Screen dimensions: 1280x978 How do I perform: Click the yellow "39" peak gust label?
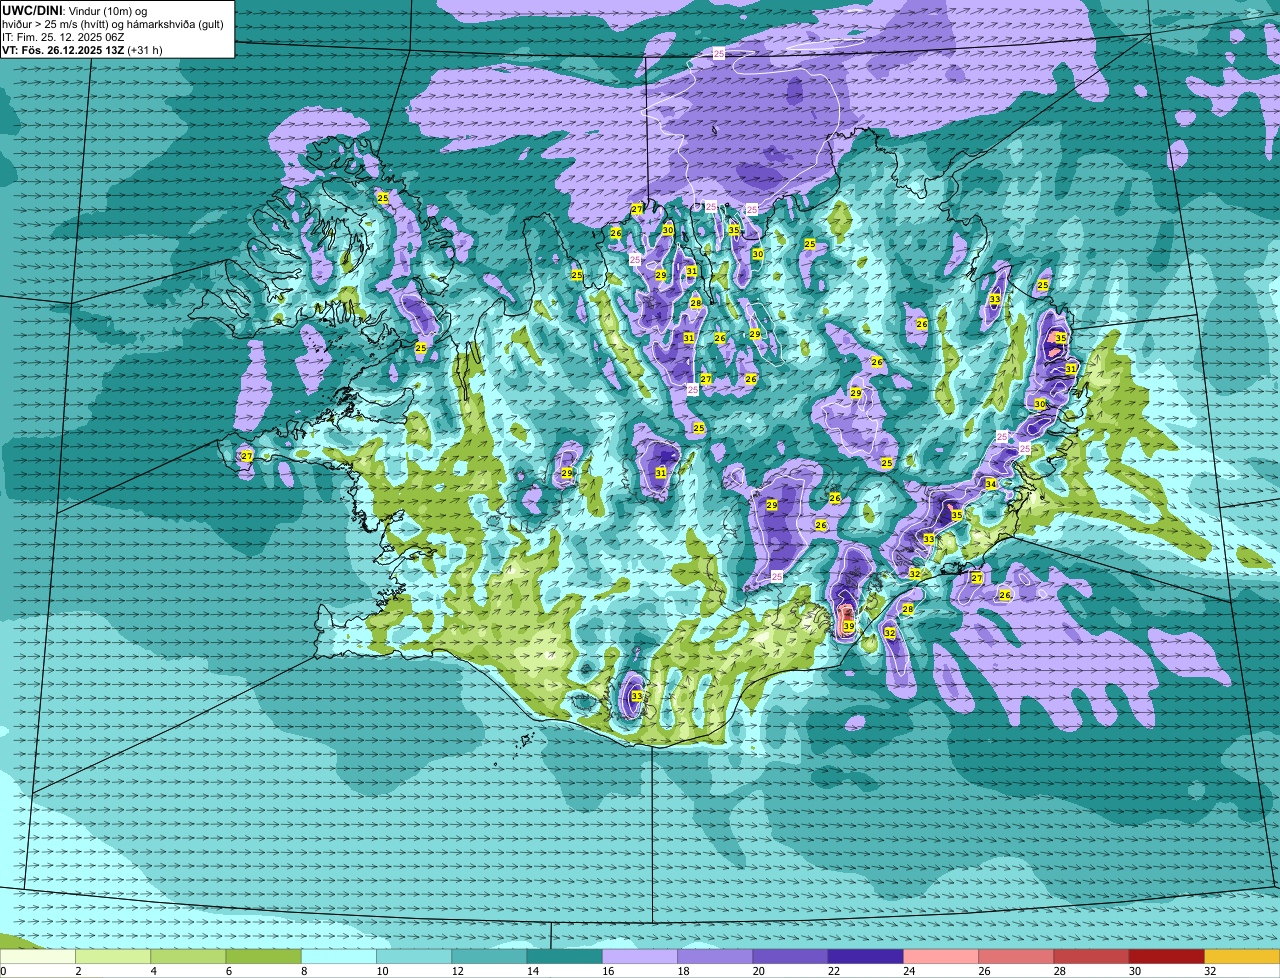pyautogui.click(x=848, y=627)
